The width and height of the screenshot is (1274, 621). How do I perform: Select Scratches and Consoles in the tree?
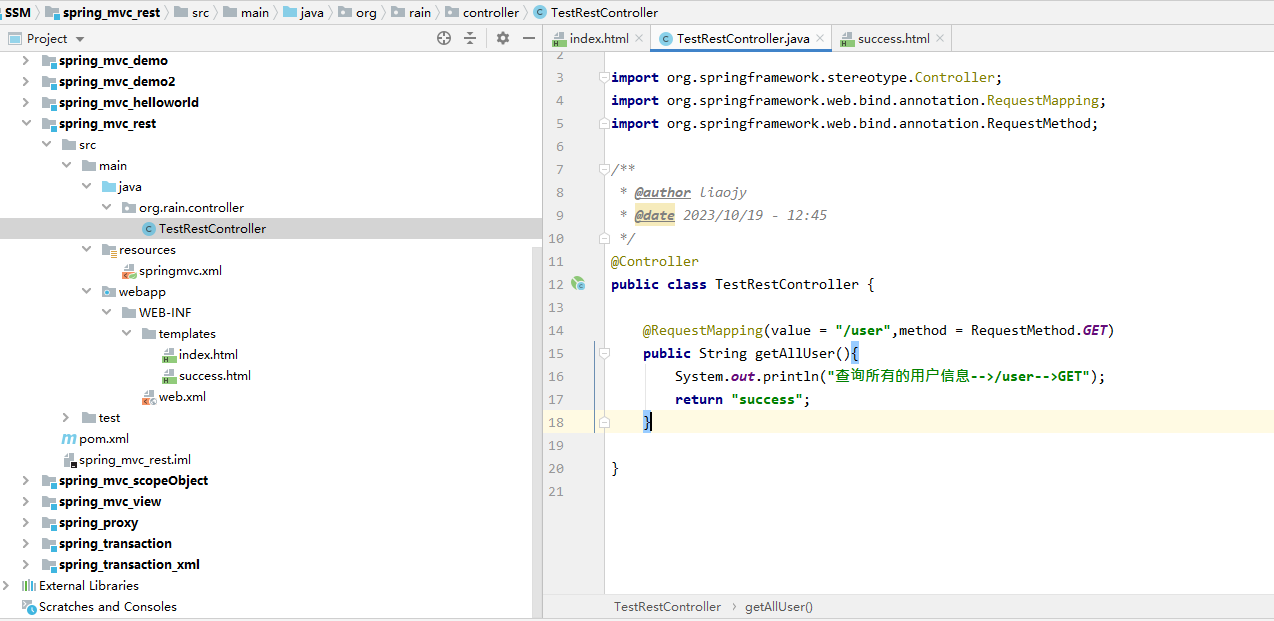[108, 607]
